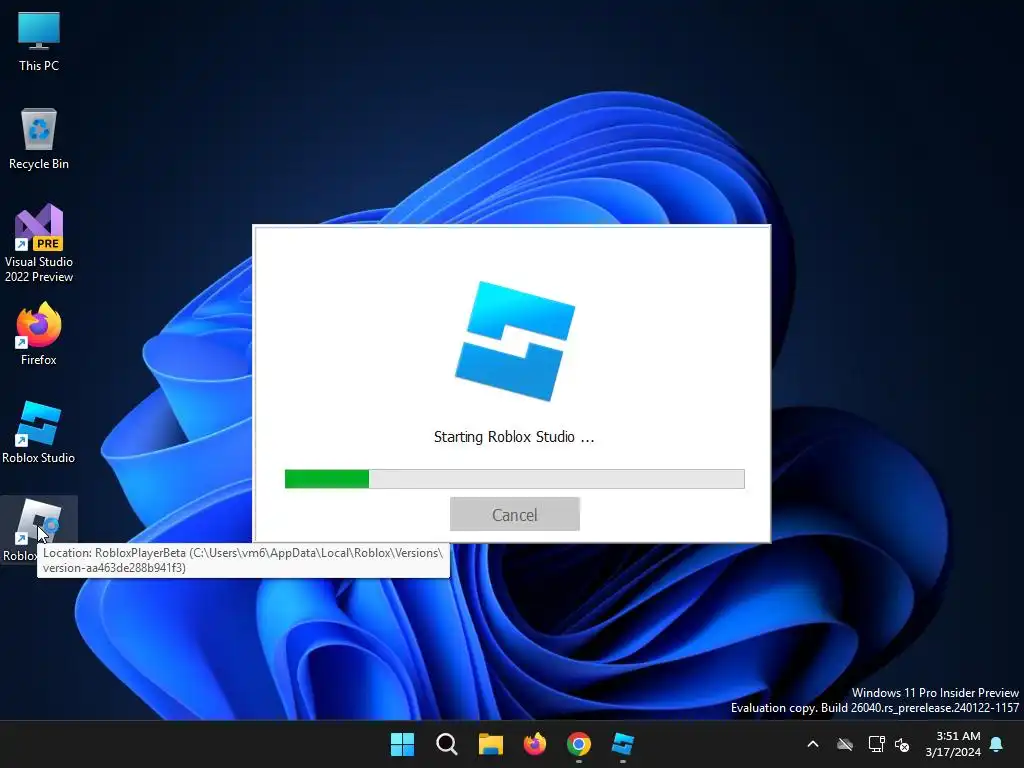This screenshot has height=768, width=1024.
Task: Click the RobloxPlayerBeta location tooltip
Action: [x=244, y=560]
